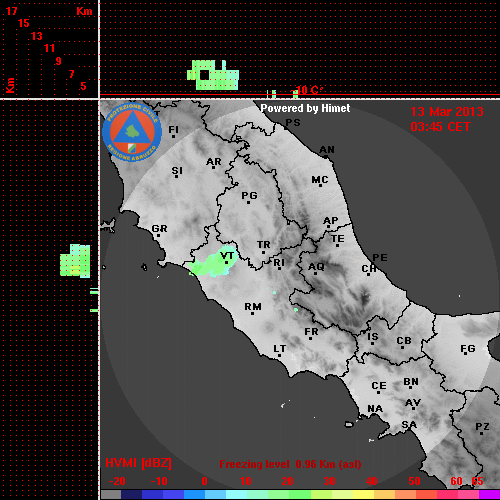500x500 pixels.
Task: Click the 'SI' Siena city label
Action: pos(177,171)
